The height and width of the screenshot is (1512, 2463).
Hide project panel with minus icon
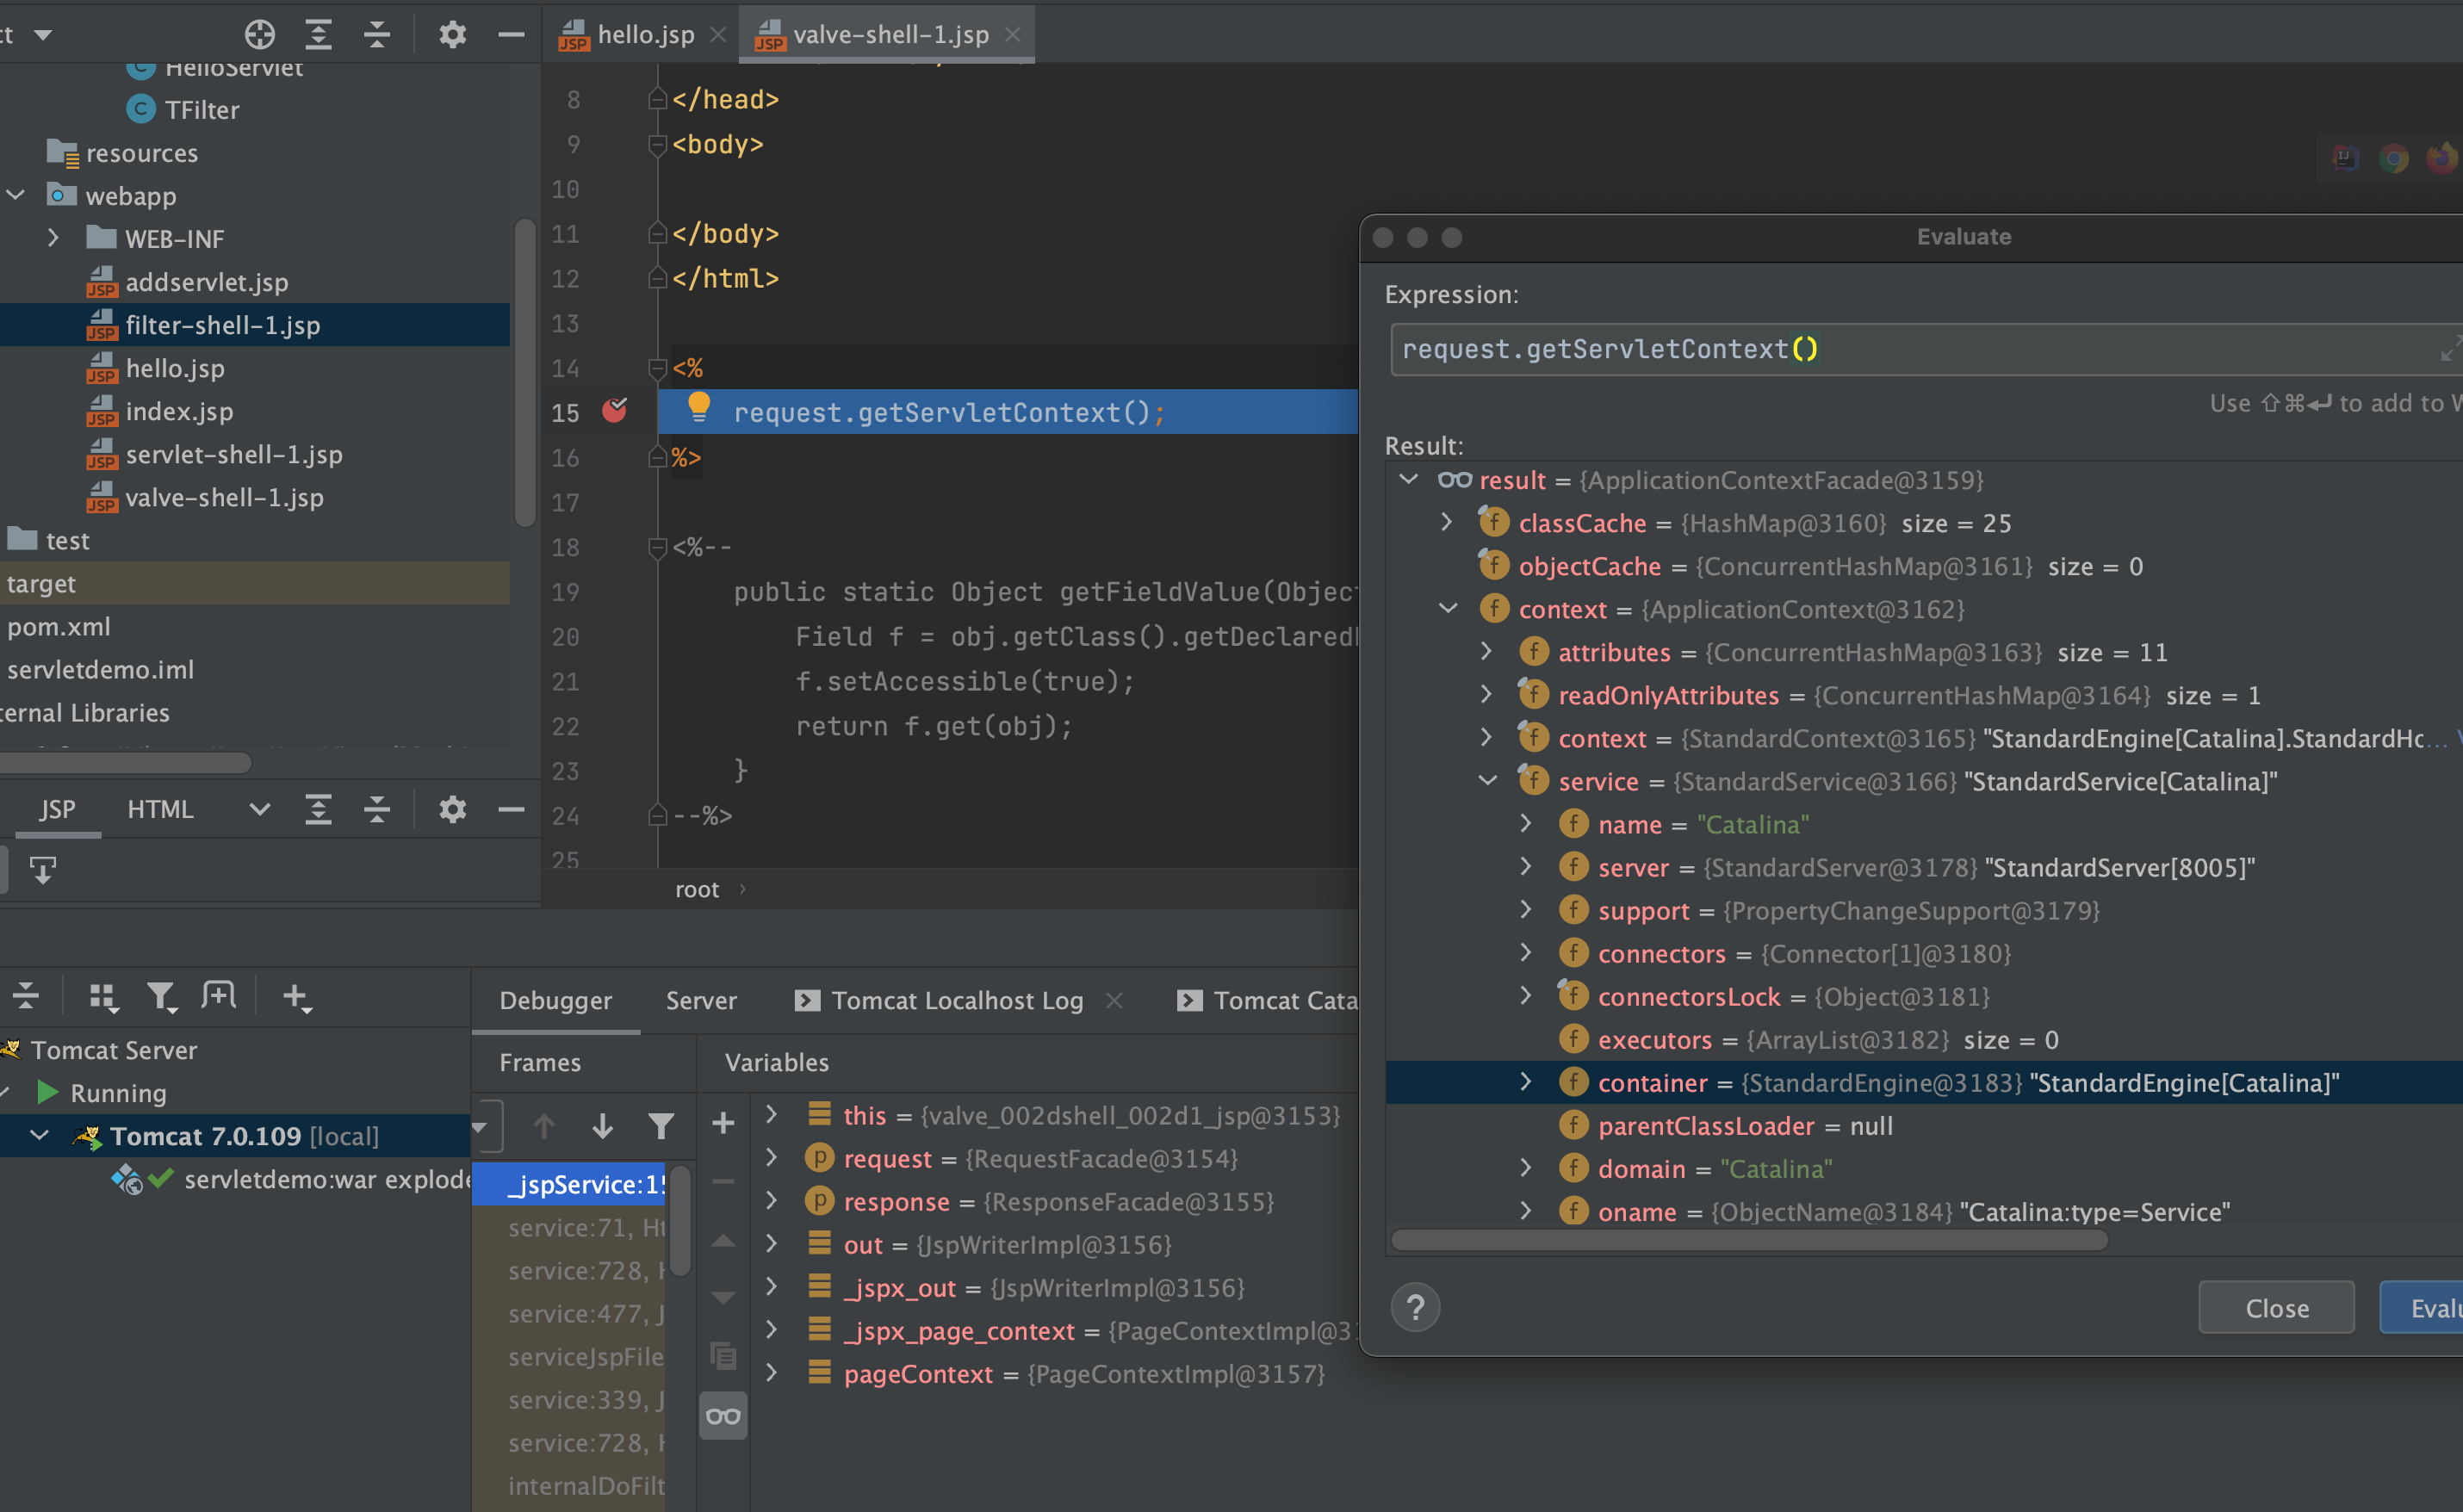(511, 35)
